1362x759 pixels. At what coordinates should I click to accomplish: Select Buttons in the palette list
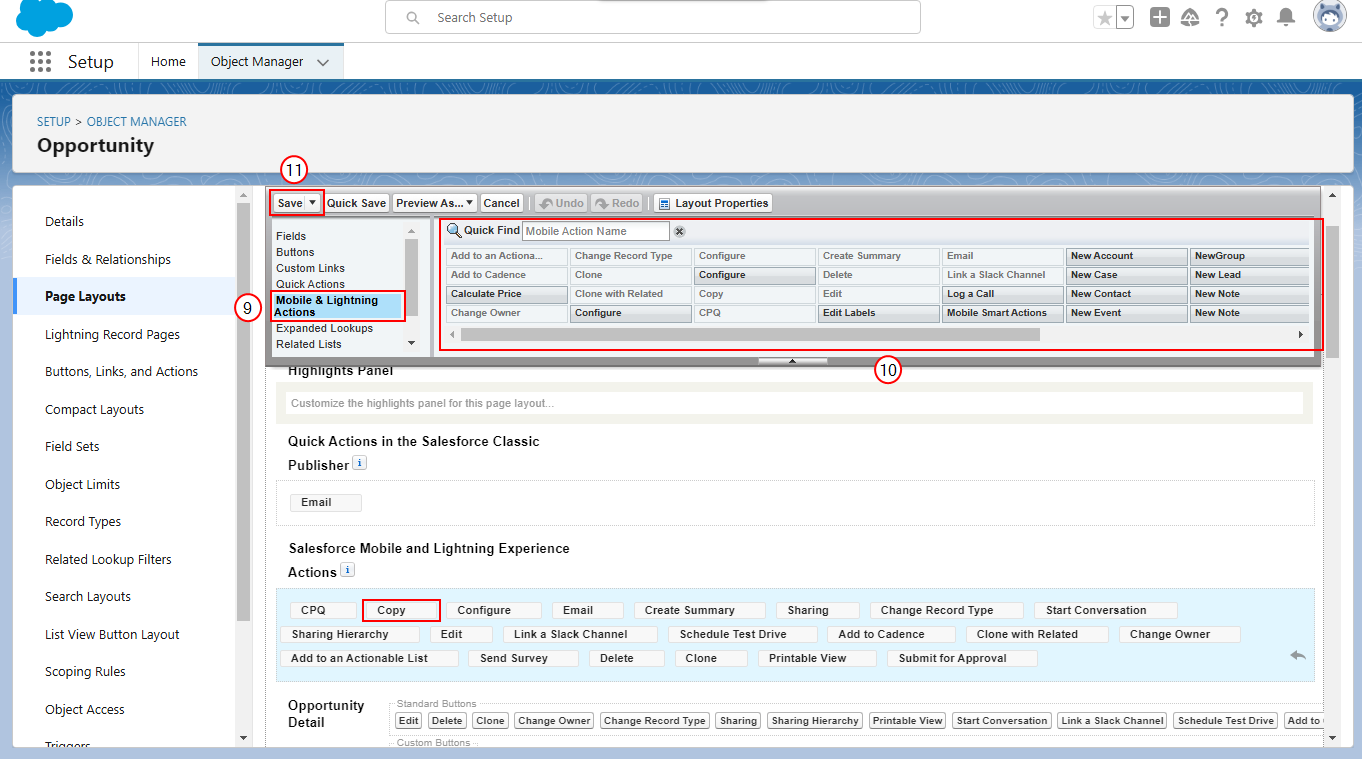pos(295,252)
